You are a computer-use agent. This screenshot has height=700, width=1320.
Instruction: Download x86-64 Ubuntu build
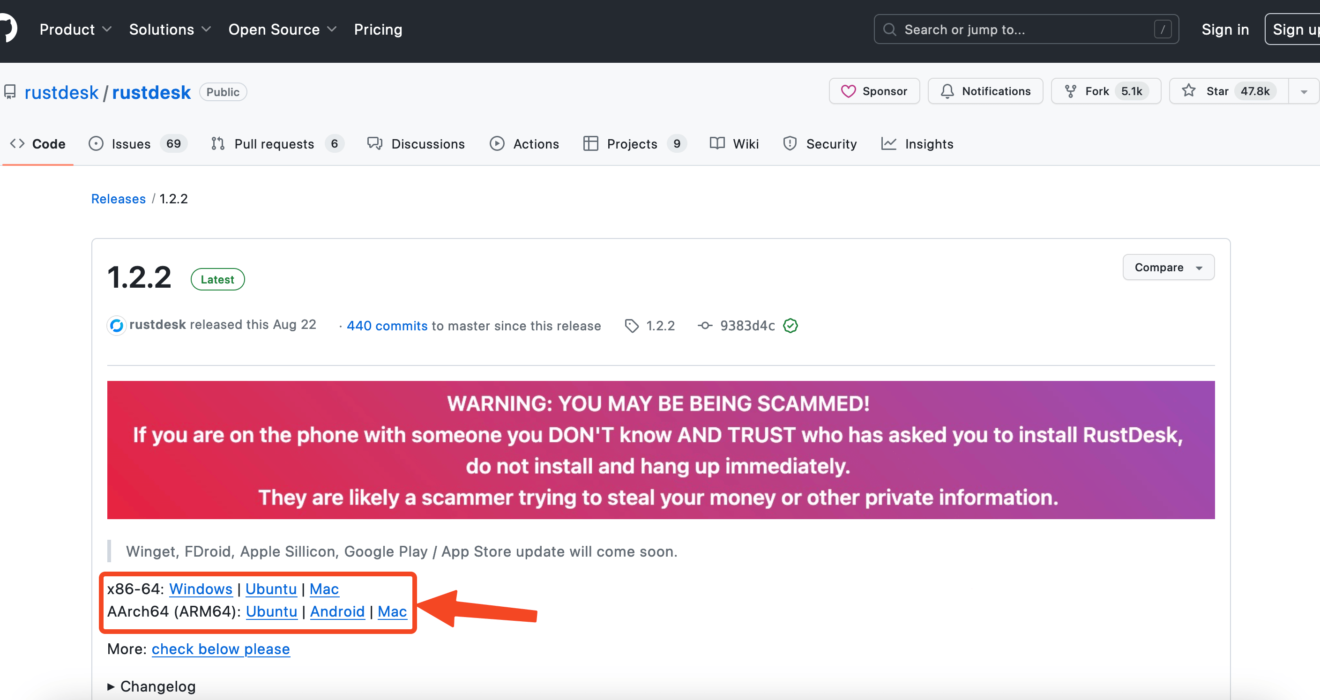tap(271, 589)
